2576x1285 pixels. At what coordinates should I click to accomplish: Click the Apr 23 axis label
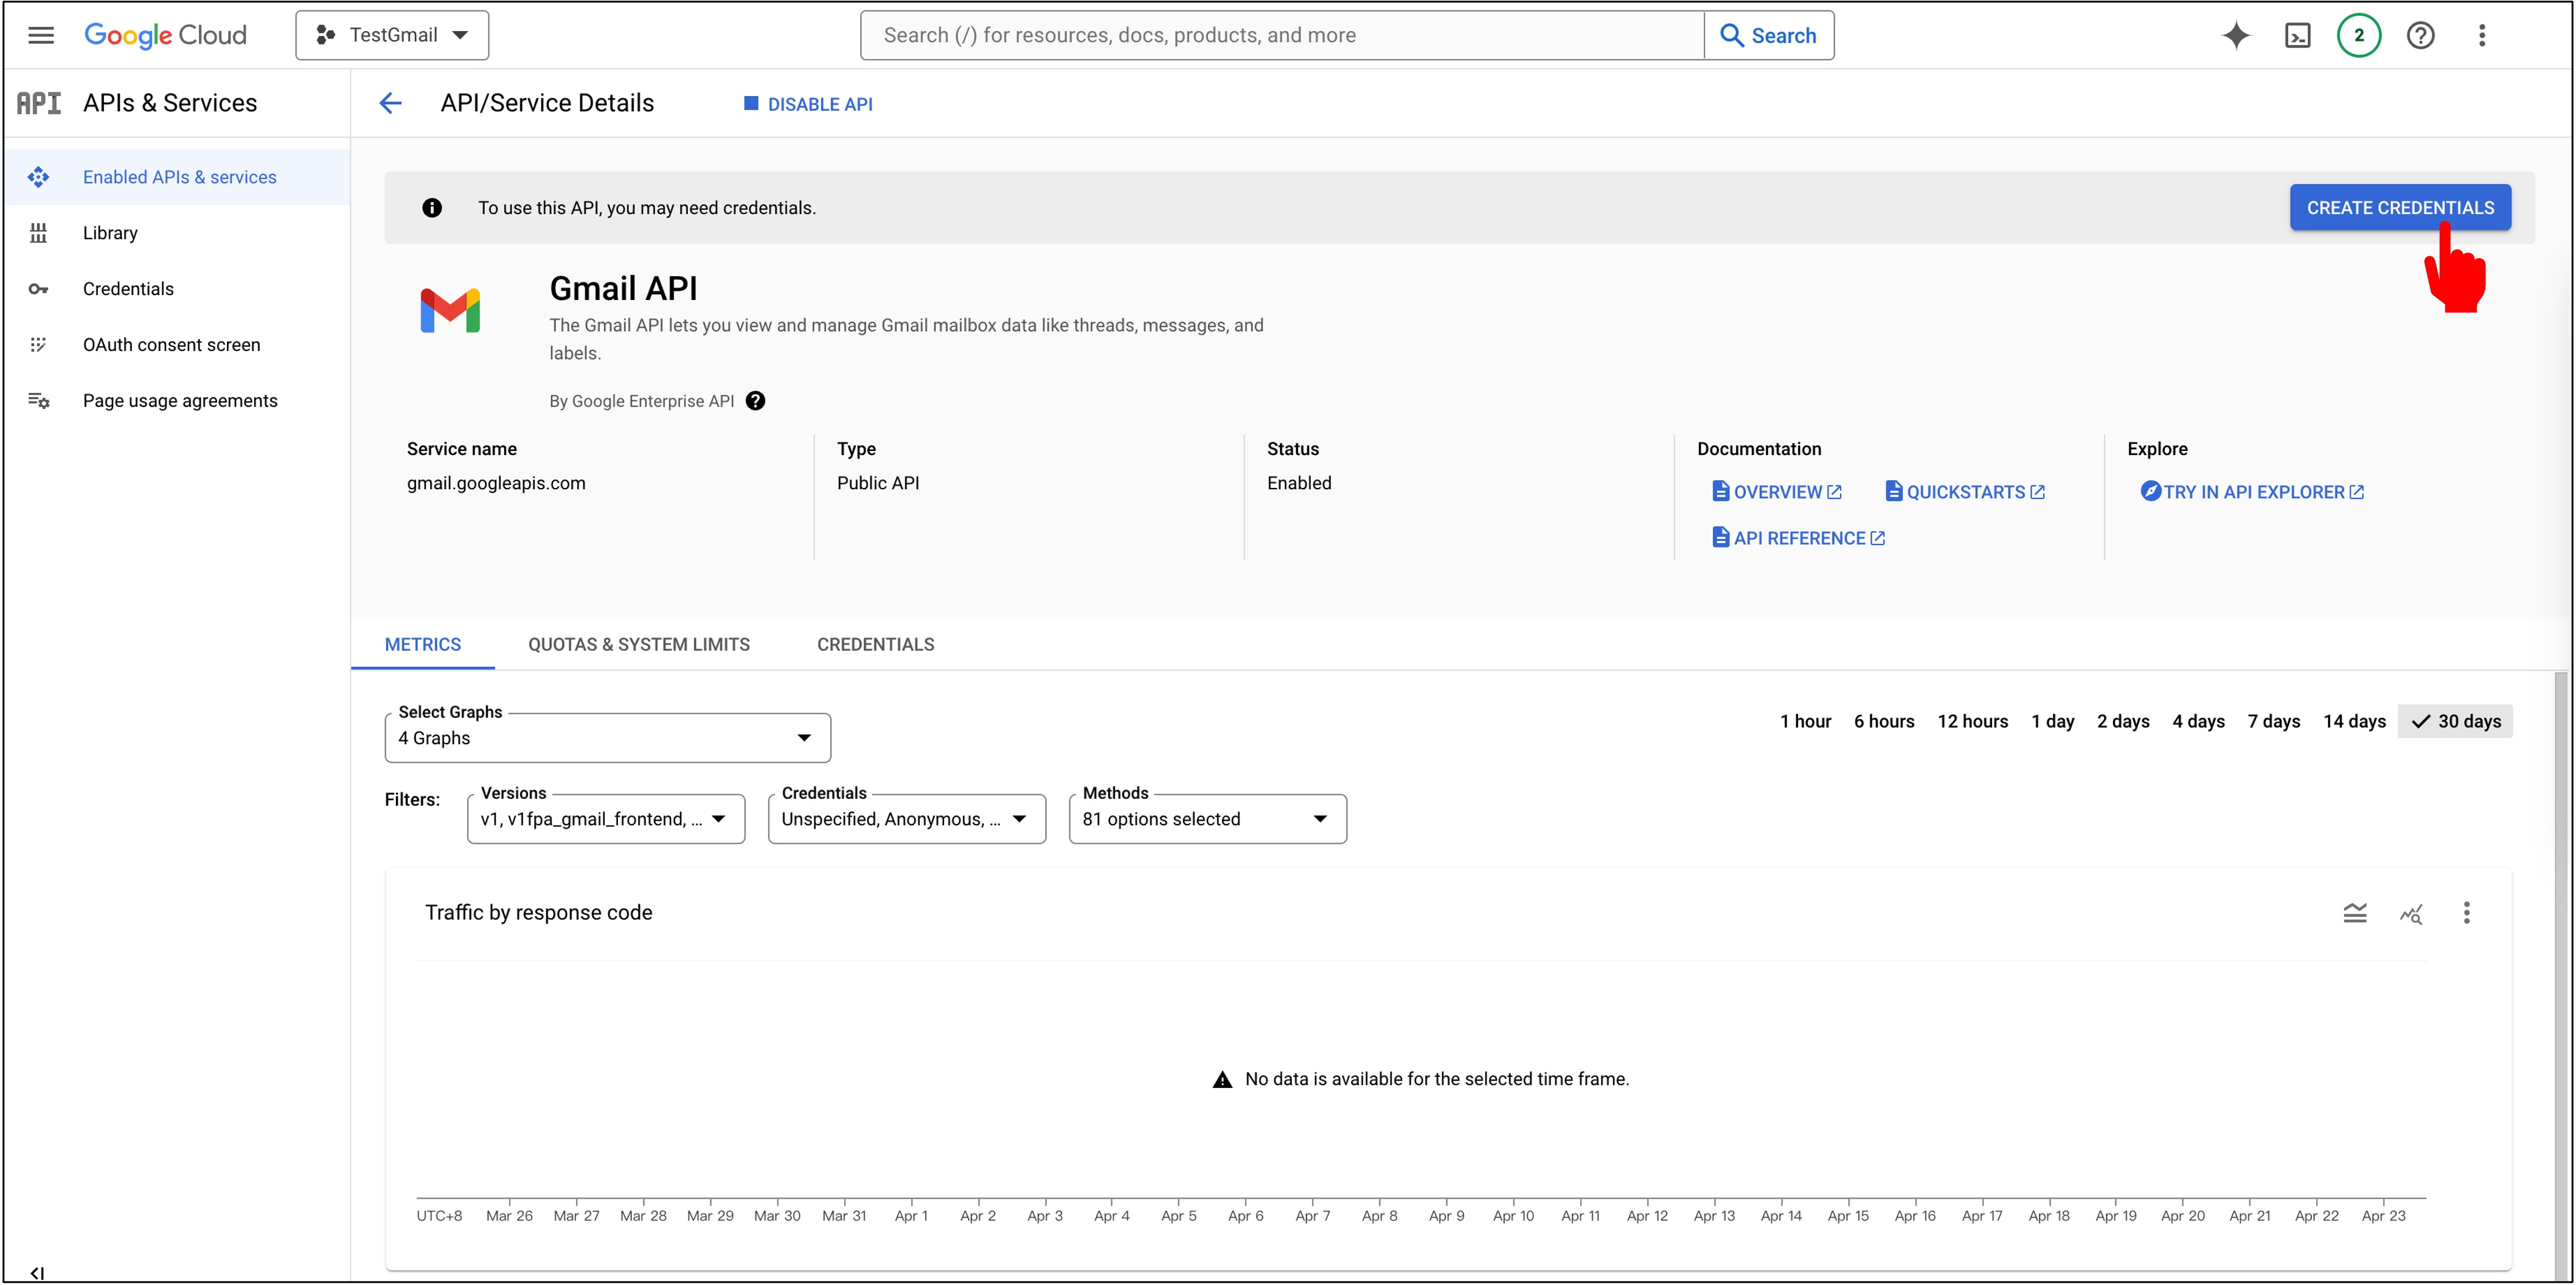[x=2384, y=1216]
